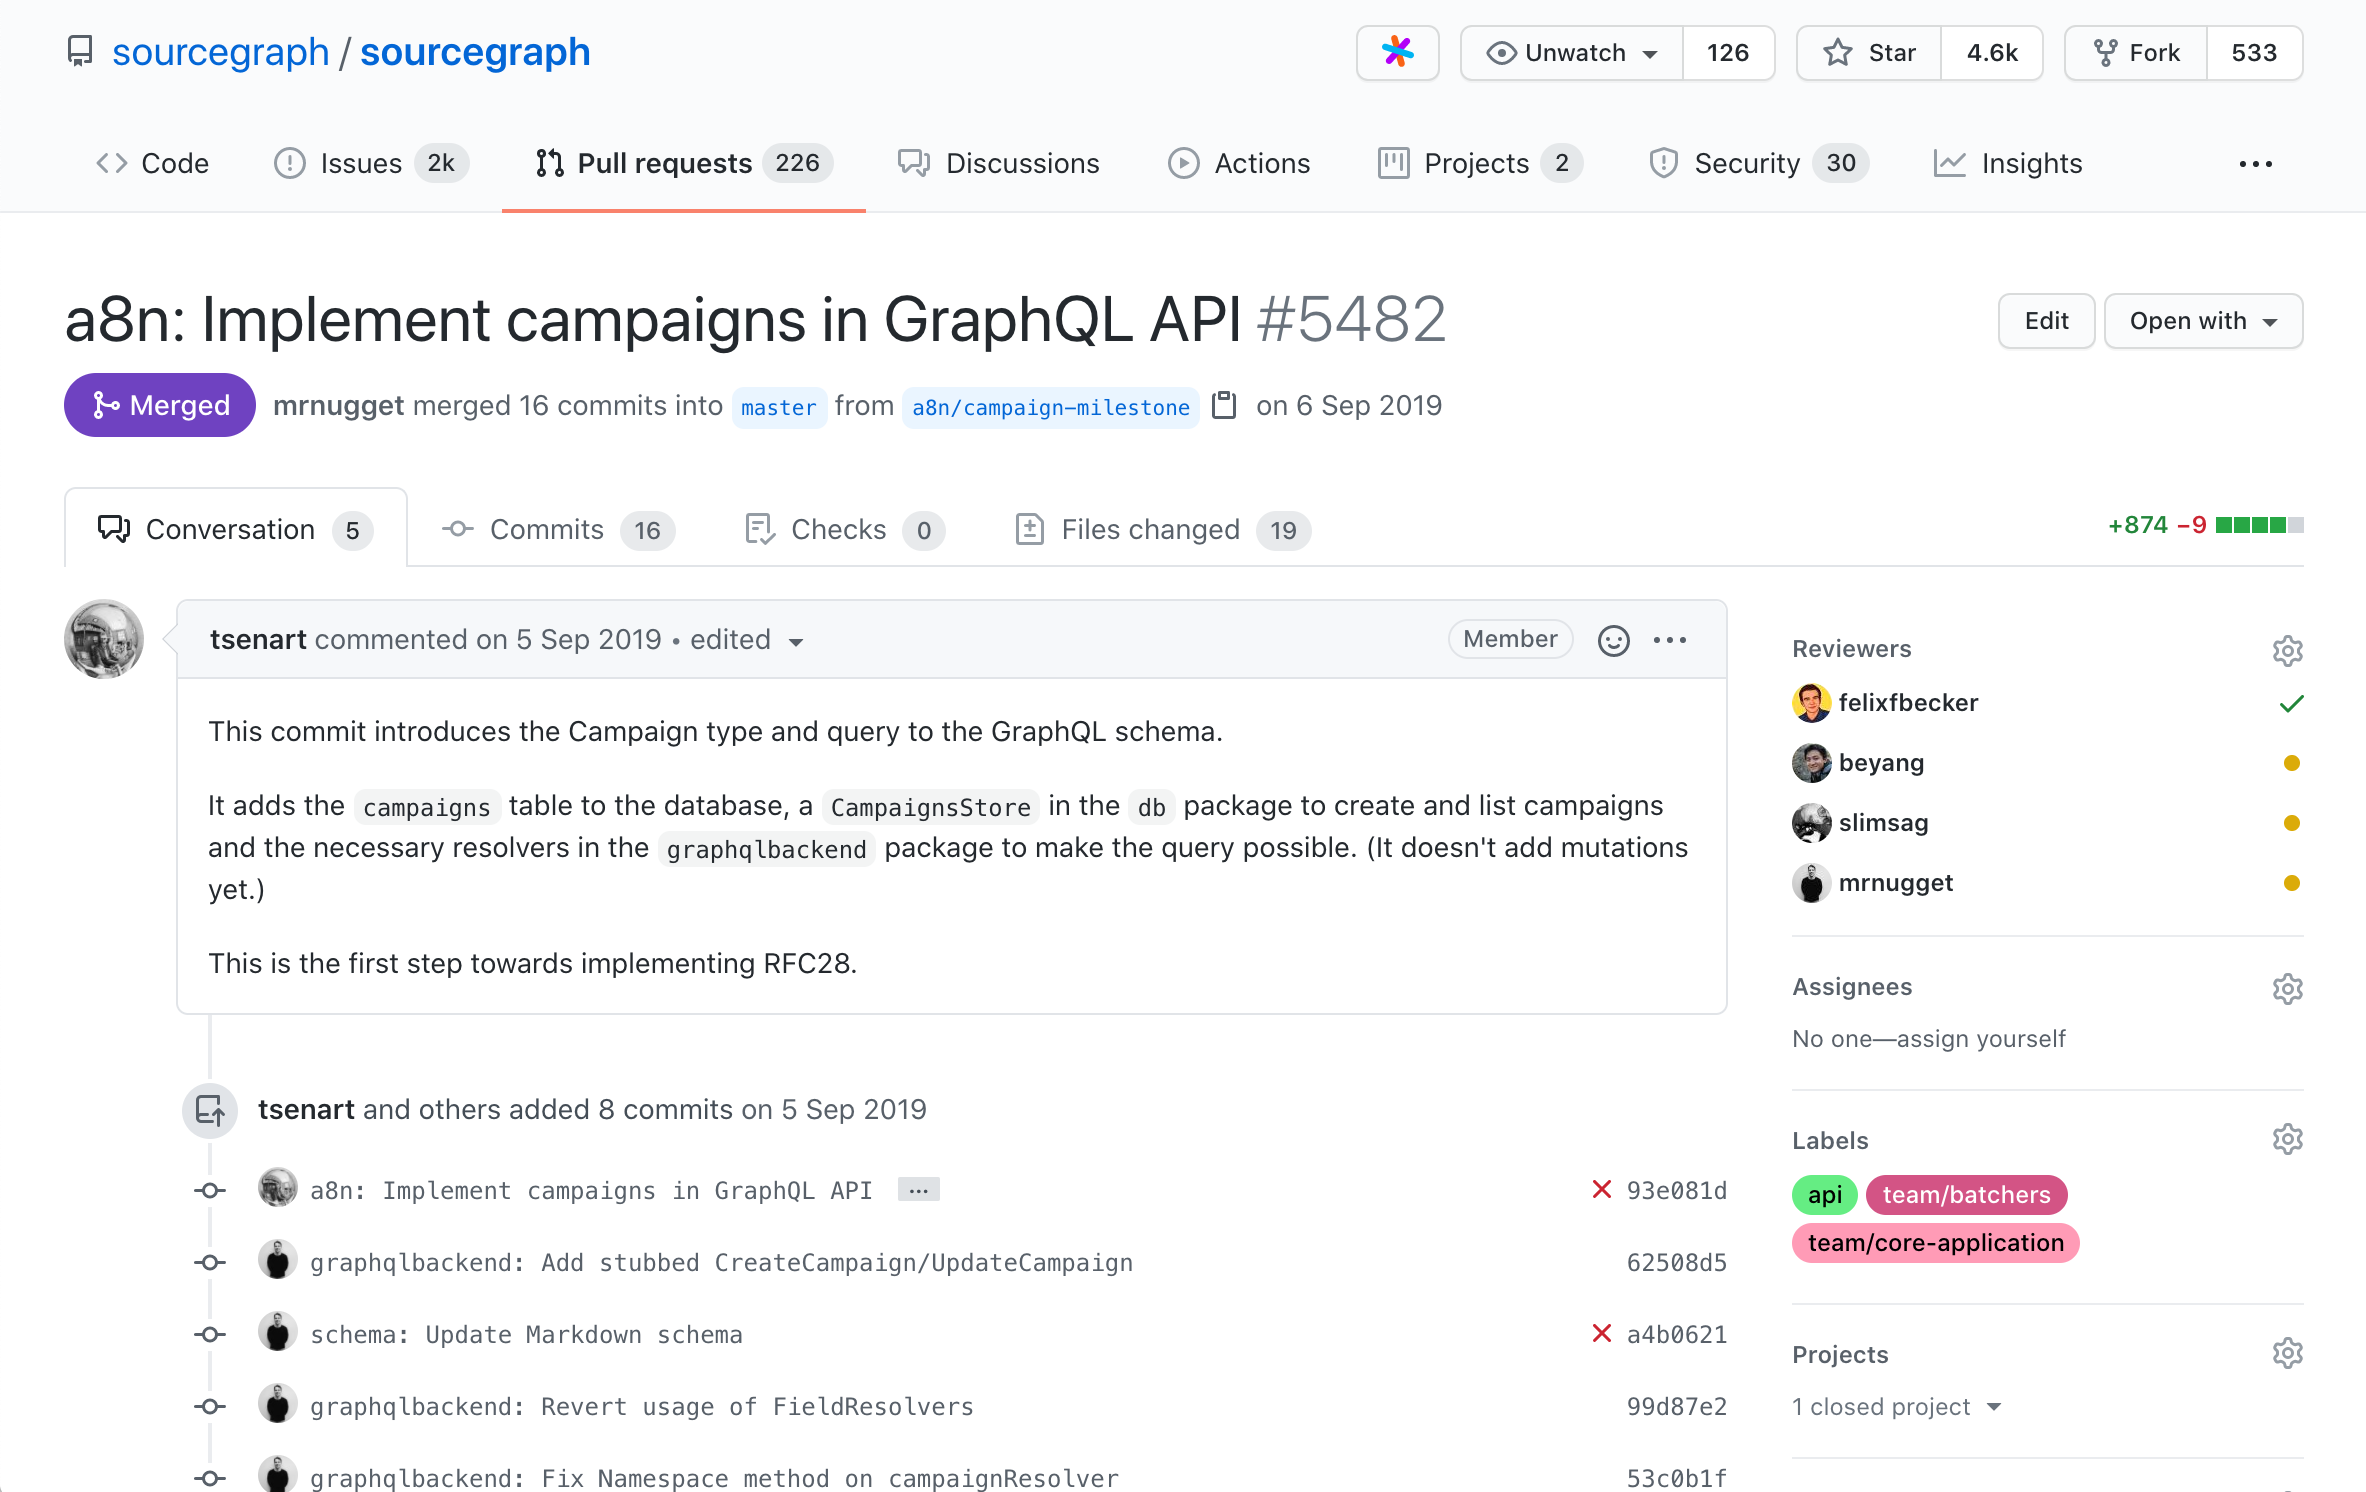Screen dimensions: 2366x1492
Task: Open emoji reaction picker on tsenart's comment
Action: [1613, 639]
